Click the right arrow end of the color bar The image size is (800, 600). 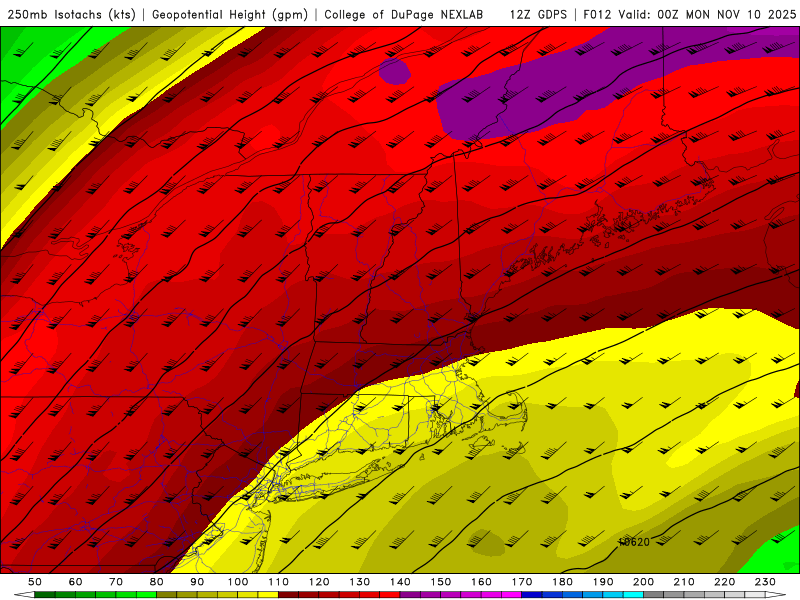point(776,595)
